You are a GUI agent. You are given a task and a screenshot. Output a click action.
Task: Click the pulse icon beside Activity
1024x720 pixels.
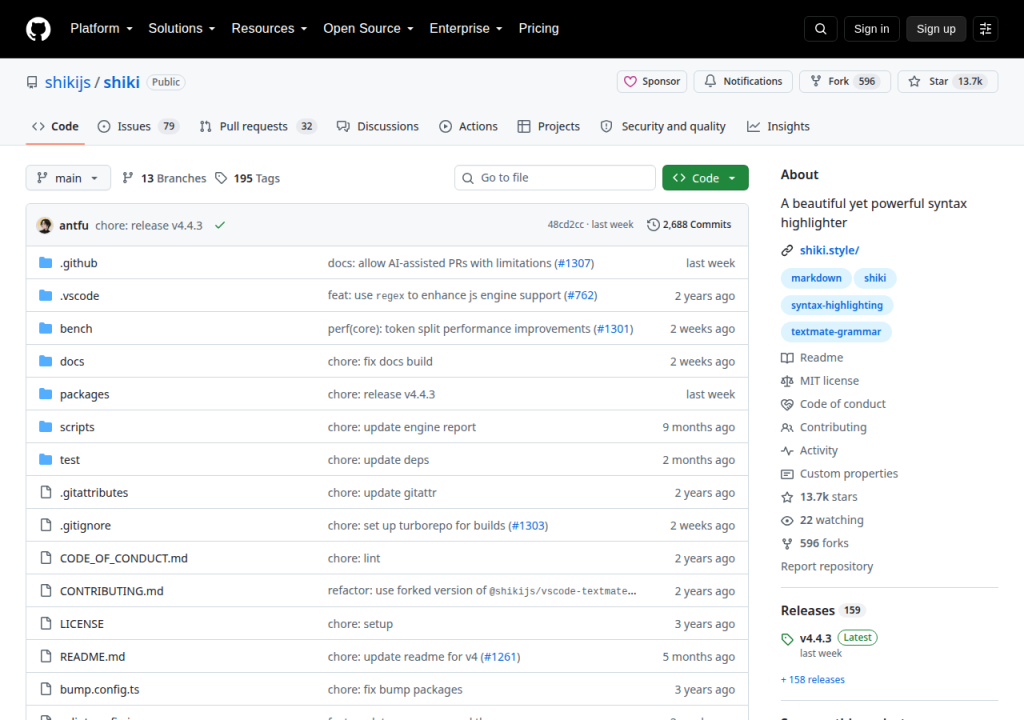coord(787,451)
